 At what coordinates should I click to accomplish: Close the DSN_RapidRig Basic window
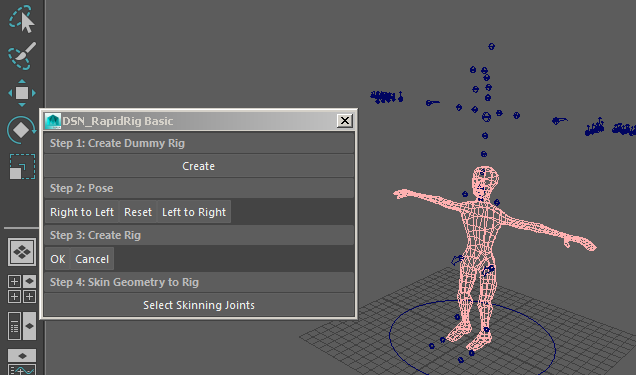click(x=345, y=120)
